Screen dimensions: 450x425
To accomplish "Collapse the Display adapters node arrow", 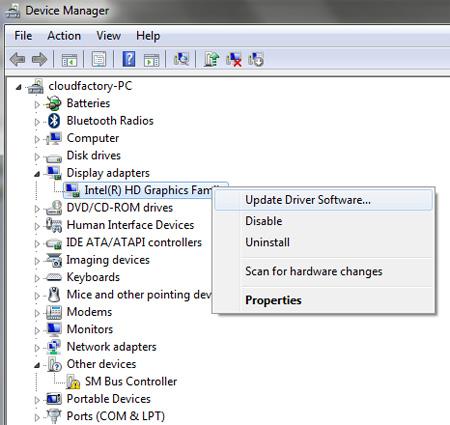I will pos(37,174).
